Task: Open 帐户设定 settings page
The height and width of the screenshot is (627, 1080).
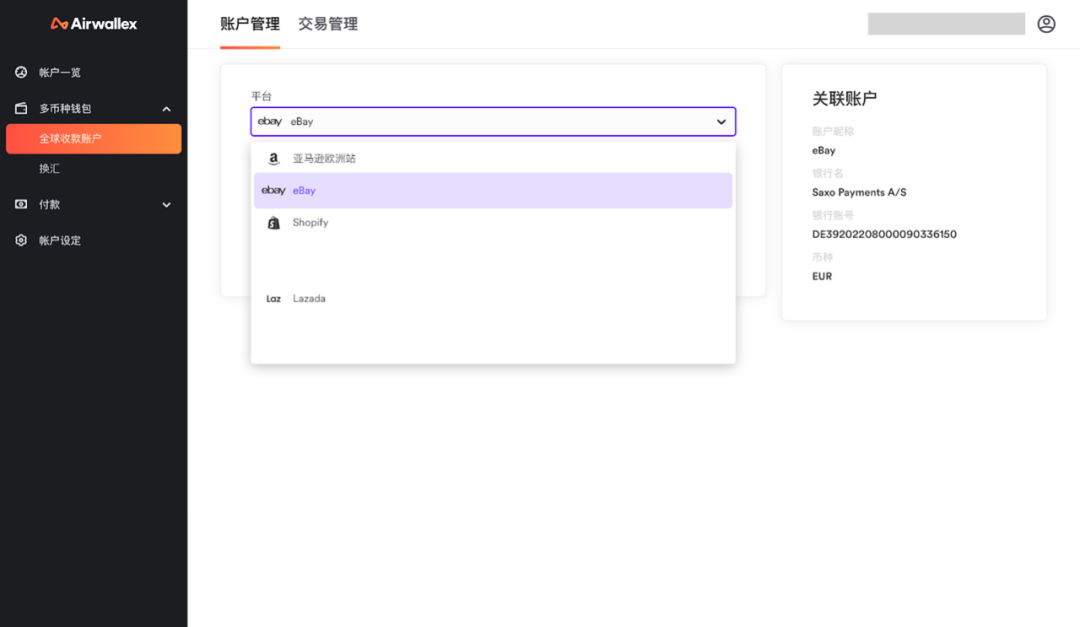Action: (x=60, y=241)
